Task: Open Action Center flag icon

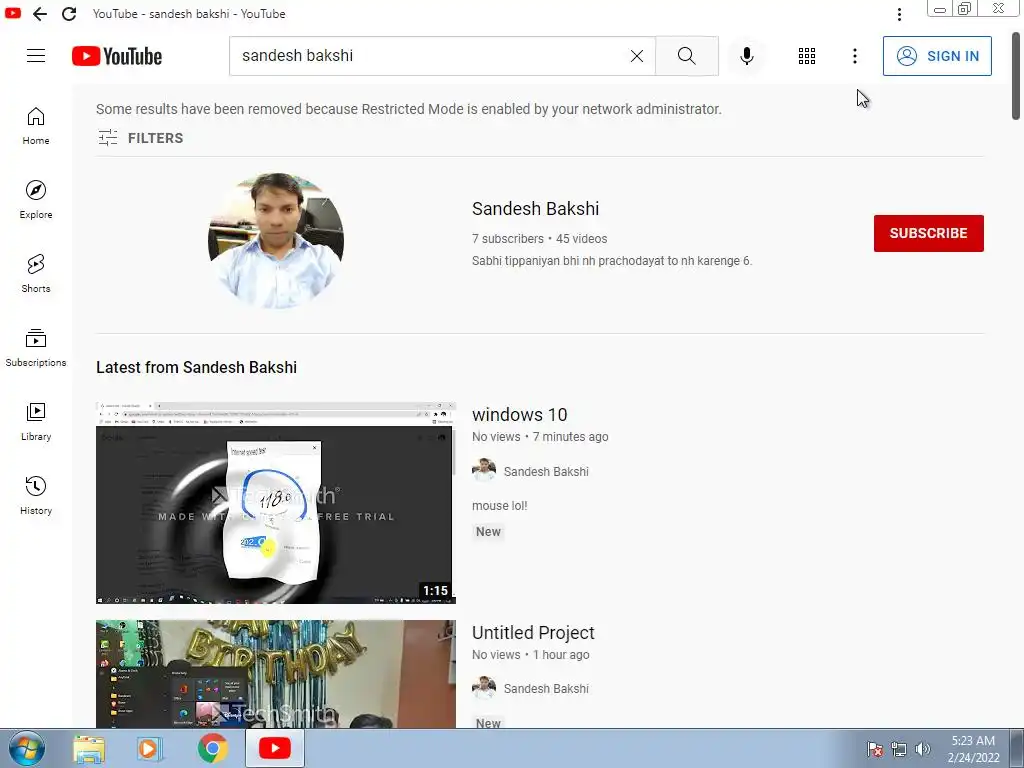Action: pyautogui.click(x=874, y=749)
